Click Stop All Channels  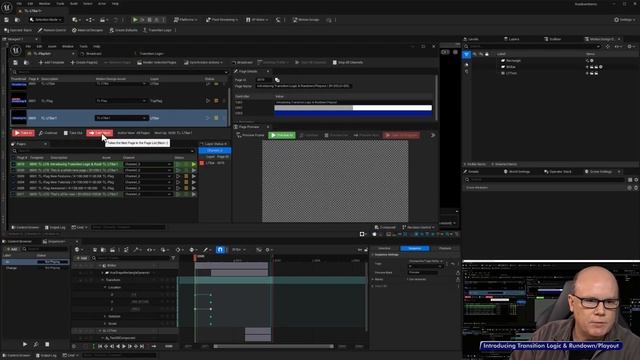pyautogui.click(x=348, y=62)
